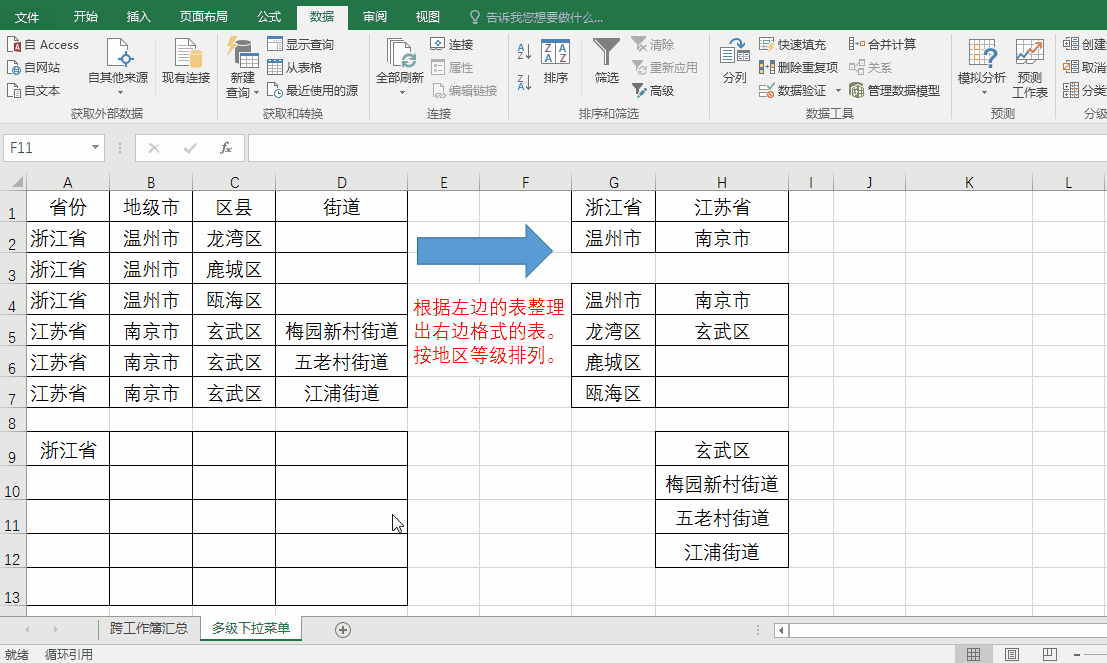Screen dimensions: 1107x663
Task: Click Refresh All (全部刷新) icon
Action: (x=400, y=53)
